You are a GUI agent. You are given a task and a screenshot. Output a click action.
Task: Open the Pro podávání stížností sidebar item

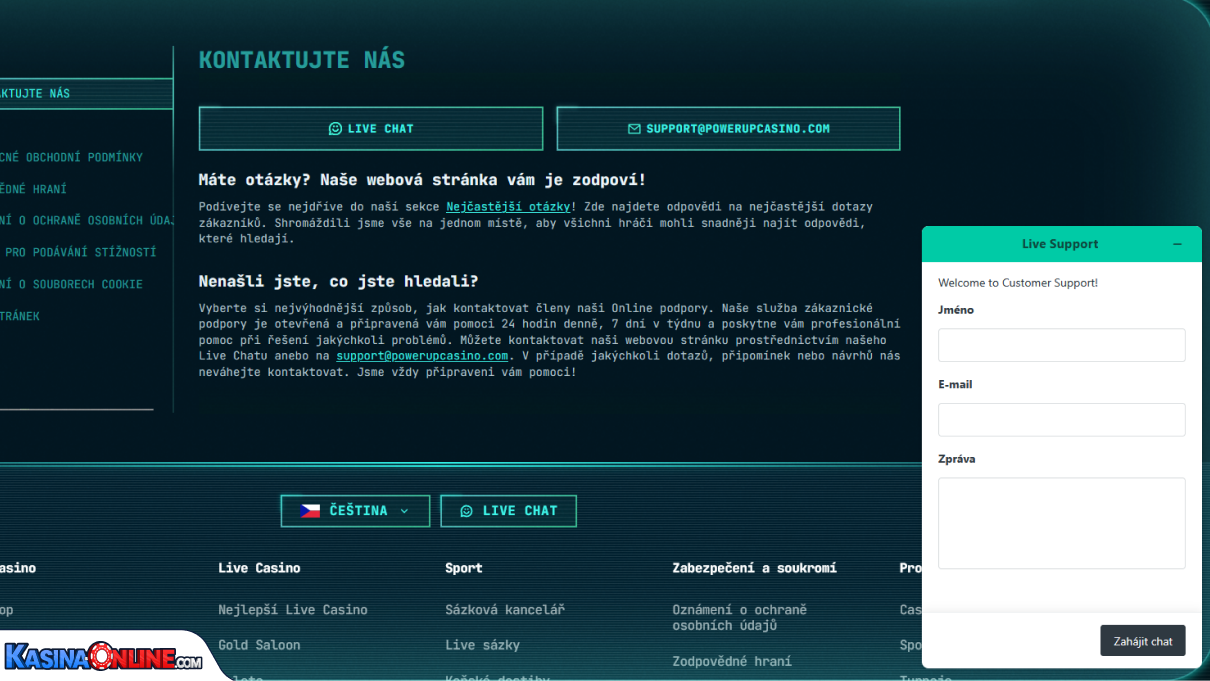(x=78, y=252)
